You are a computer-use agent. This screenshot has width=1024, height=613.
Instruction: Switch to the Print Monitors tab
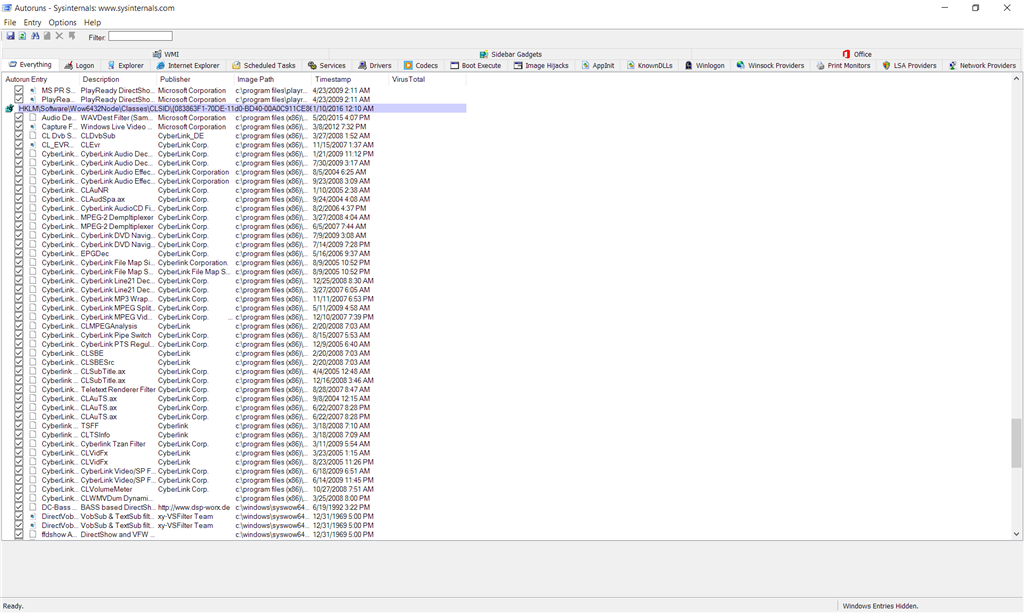point(843,65)
